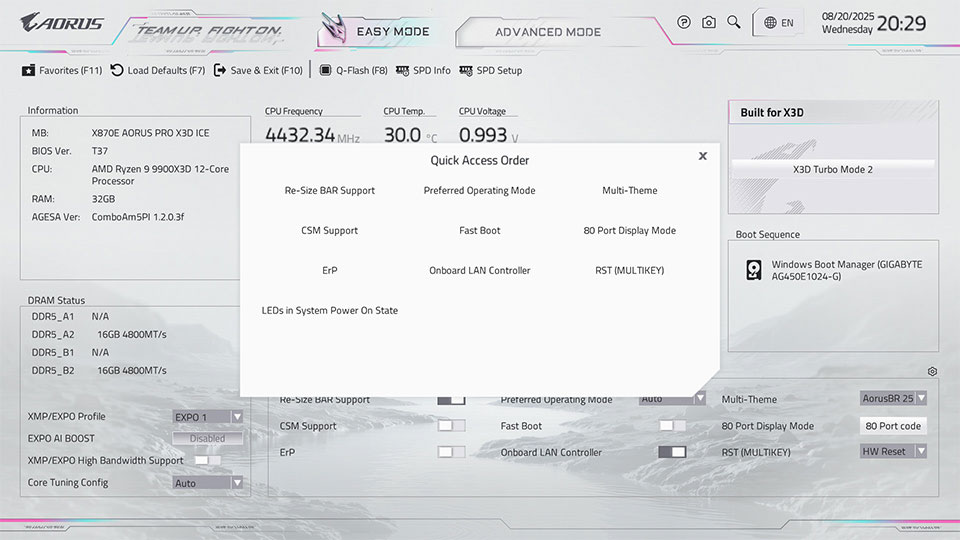Take a screenshot with the camera icon
The height and width of the screenshot is (540, 960).
pos(708,23)
